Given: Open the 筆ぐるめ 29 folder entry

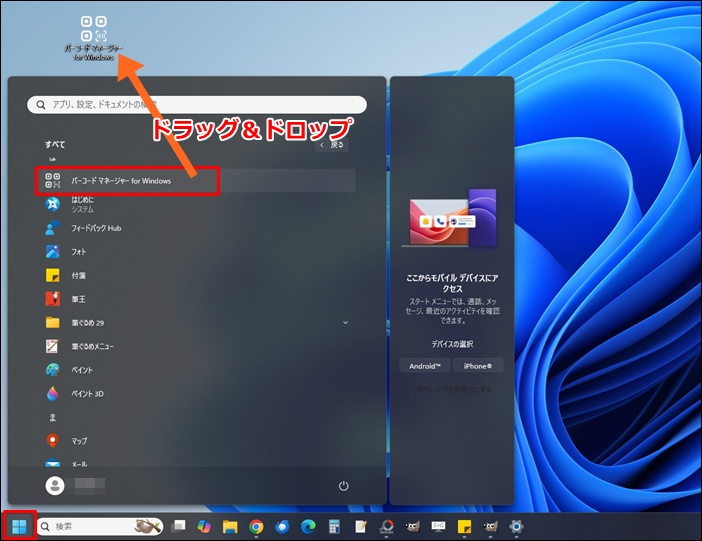Looking at the screenshot, I should pos(196,323).
